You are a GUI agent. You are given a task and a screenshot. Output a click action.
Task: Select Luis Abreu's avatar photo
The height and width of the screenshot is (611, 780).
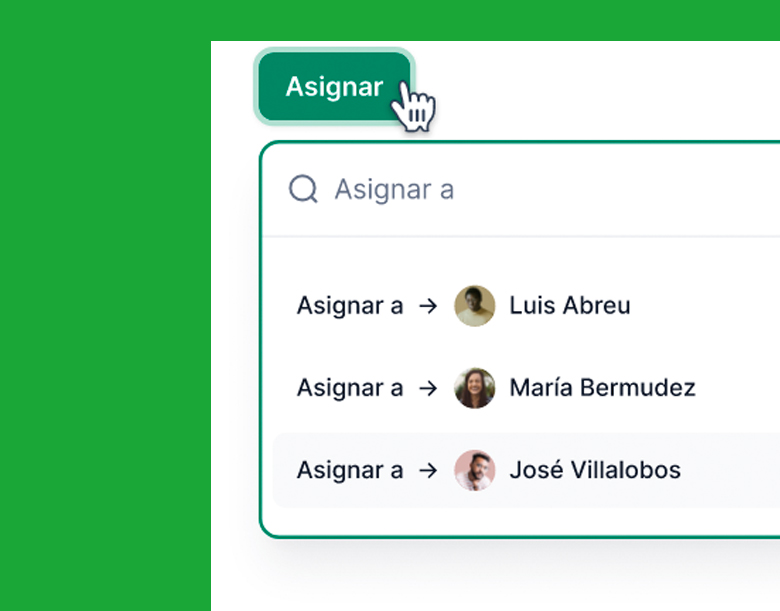pyautogui.click(x=475, y=306)
